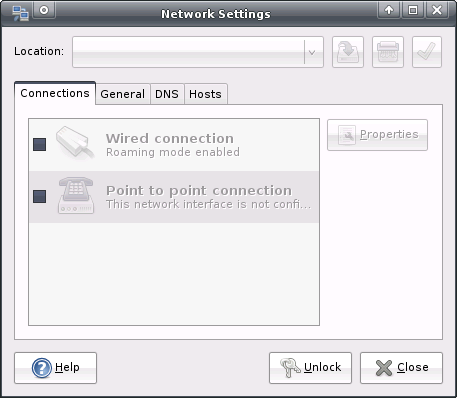Open the DNS tab
This screenshot has width=457, height=398.
[x=167, y=94]
